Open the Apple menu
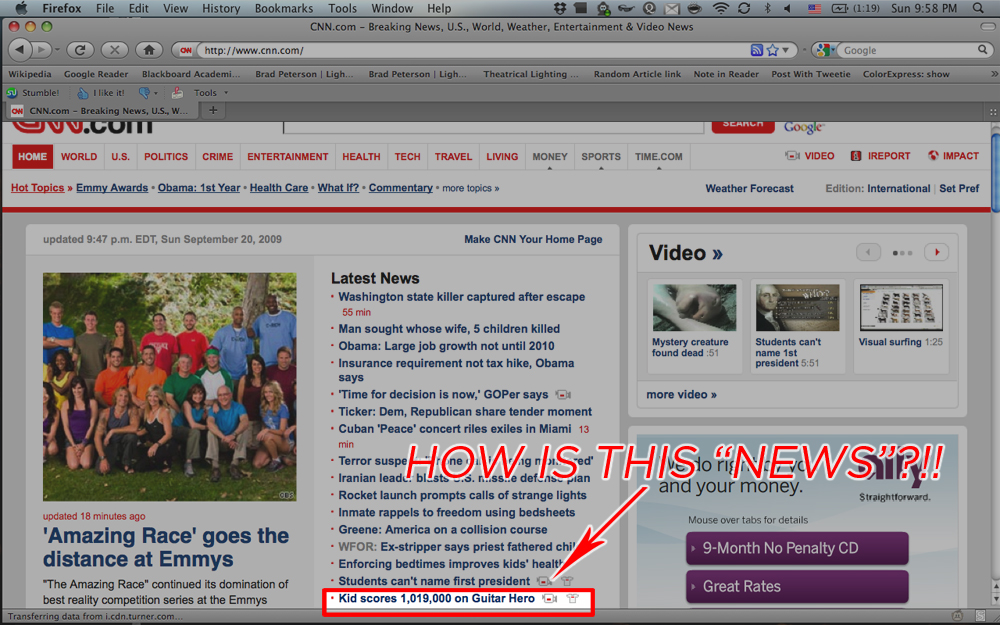The image size is (1000, 625). pyautogui.click(x=21, y=8)
